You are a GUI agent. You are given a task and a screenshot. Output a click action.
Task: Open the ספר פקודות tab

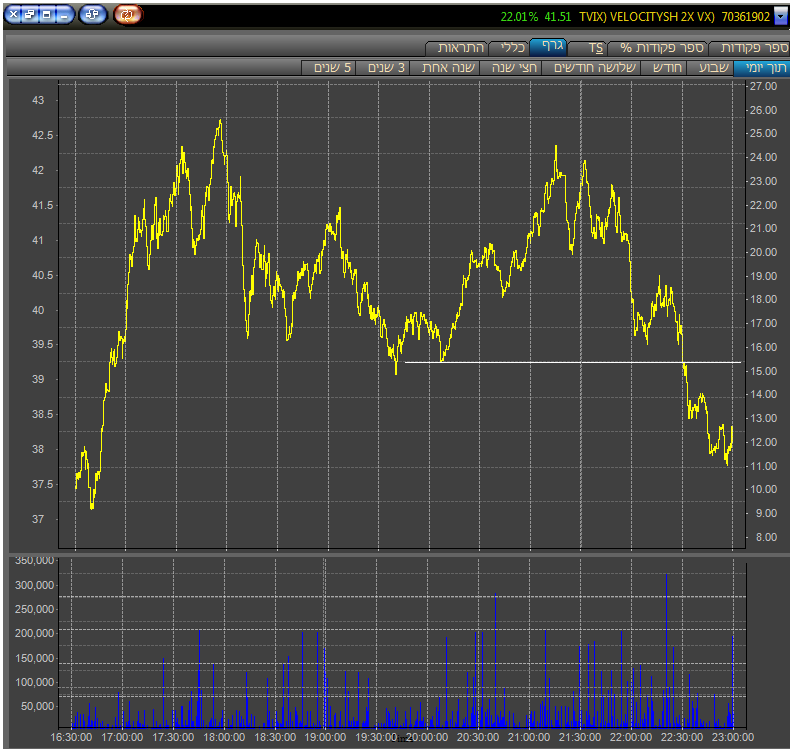point(750,48)
